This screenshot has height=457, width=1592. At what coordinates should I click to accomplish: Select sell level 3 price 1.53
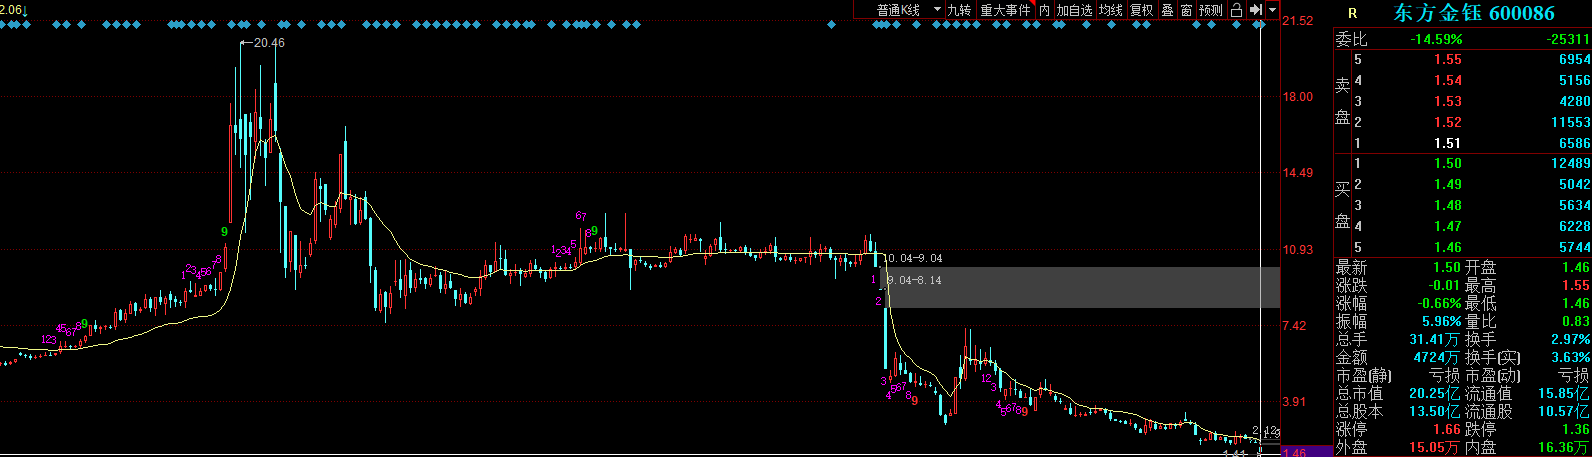(x=1448, y=101)
